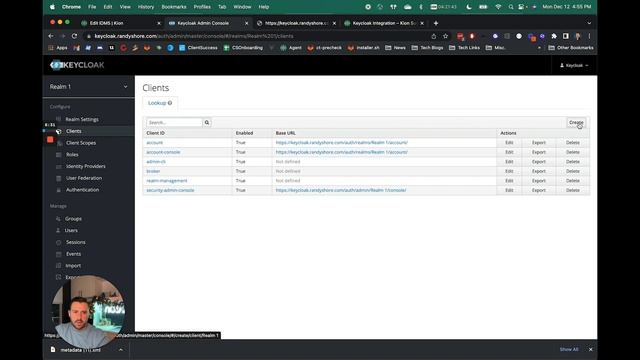
Task: Focus the client search input field
Action: [x=174, y=122]
